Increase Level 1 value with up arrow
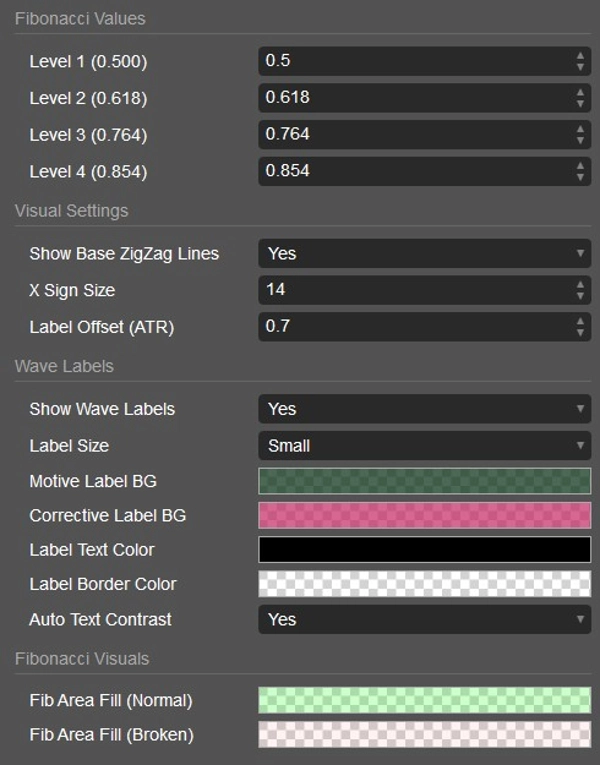The height and width of the screenshot is (765, 600). click(580, 56)
